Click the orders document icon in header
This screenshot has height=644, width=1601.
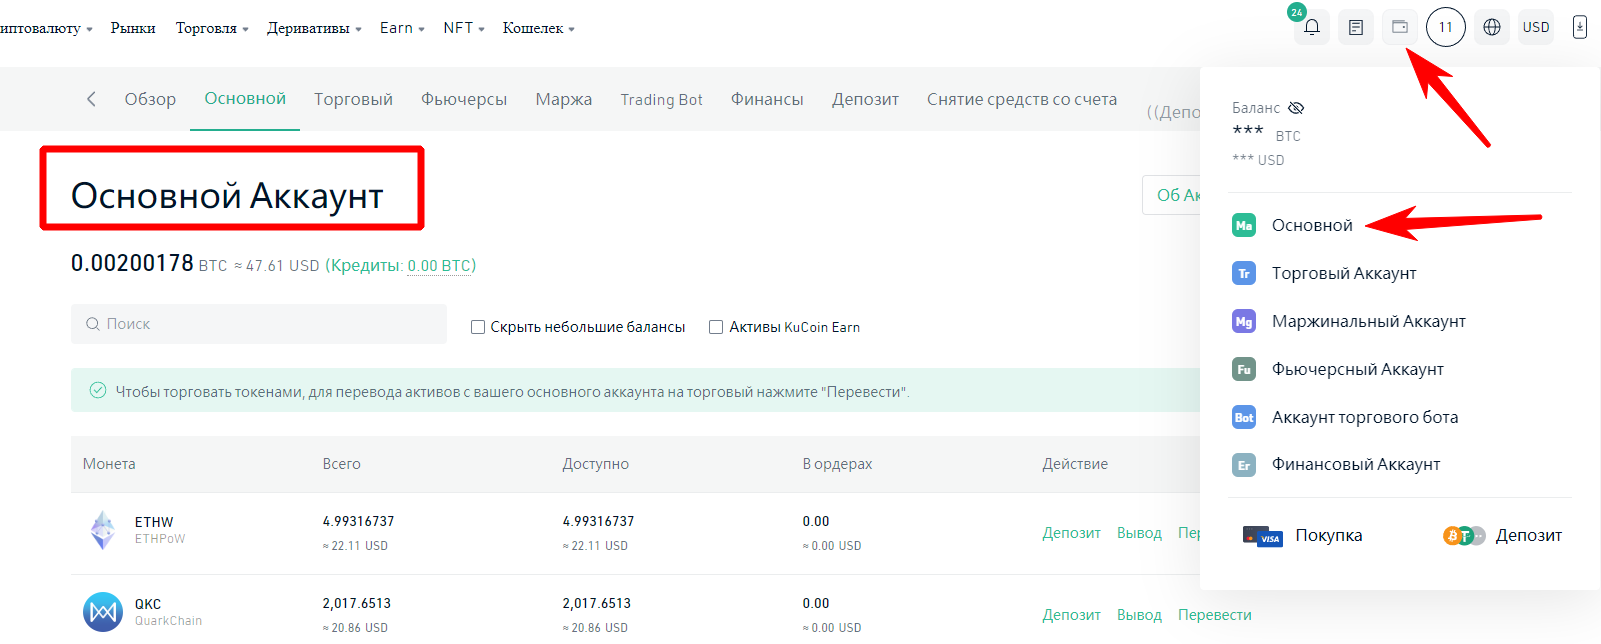1356,28
